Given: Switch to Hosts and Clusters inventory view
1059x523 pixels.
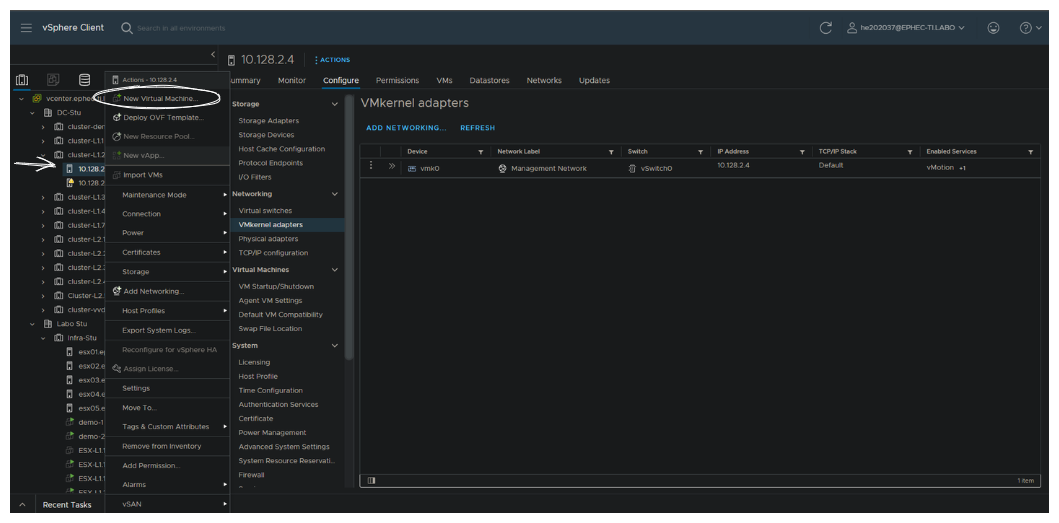Looking at the screenshot, I should coord(22,80).
